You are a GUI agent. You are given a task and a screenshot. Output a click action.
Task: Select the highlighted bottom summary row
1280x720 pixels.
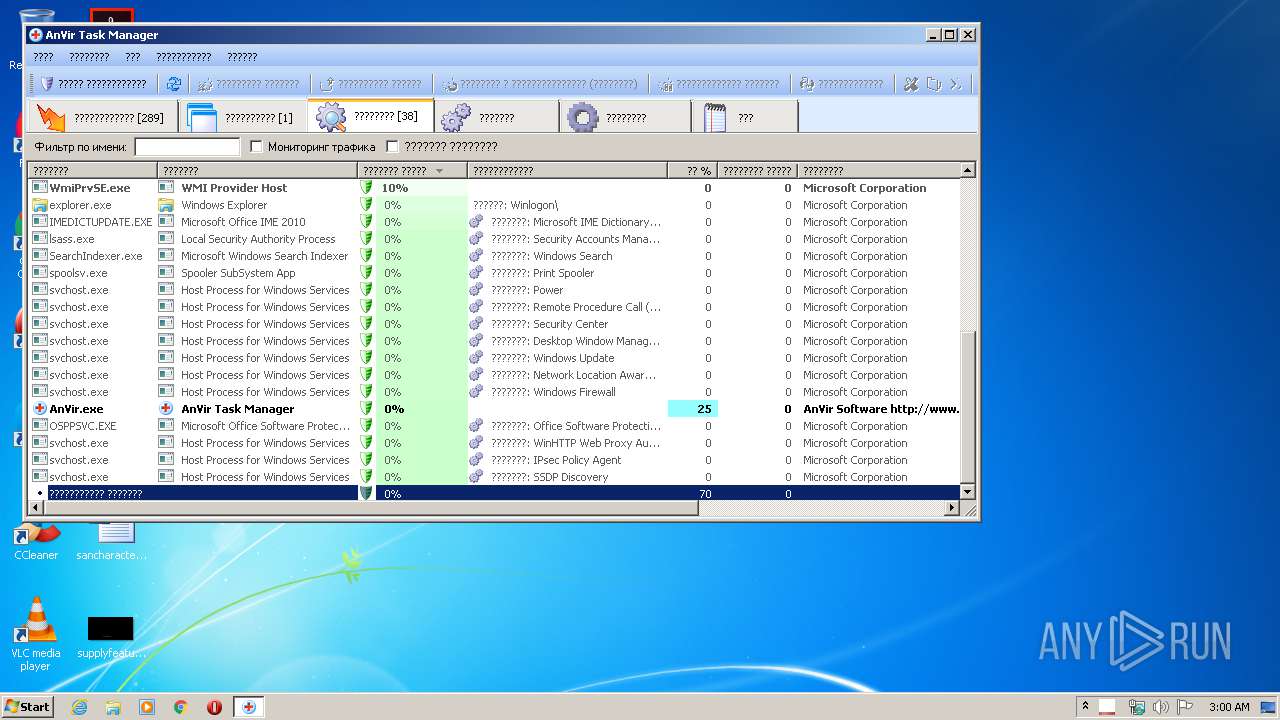click(x=494, y=494)
